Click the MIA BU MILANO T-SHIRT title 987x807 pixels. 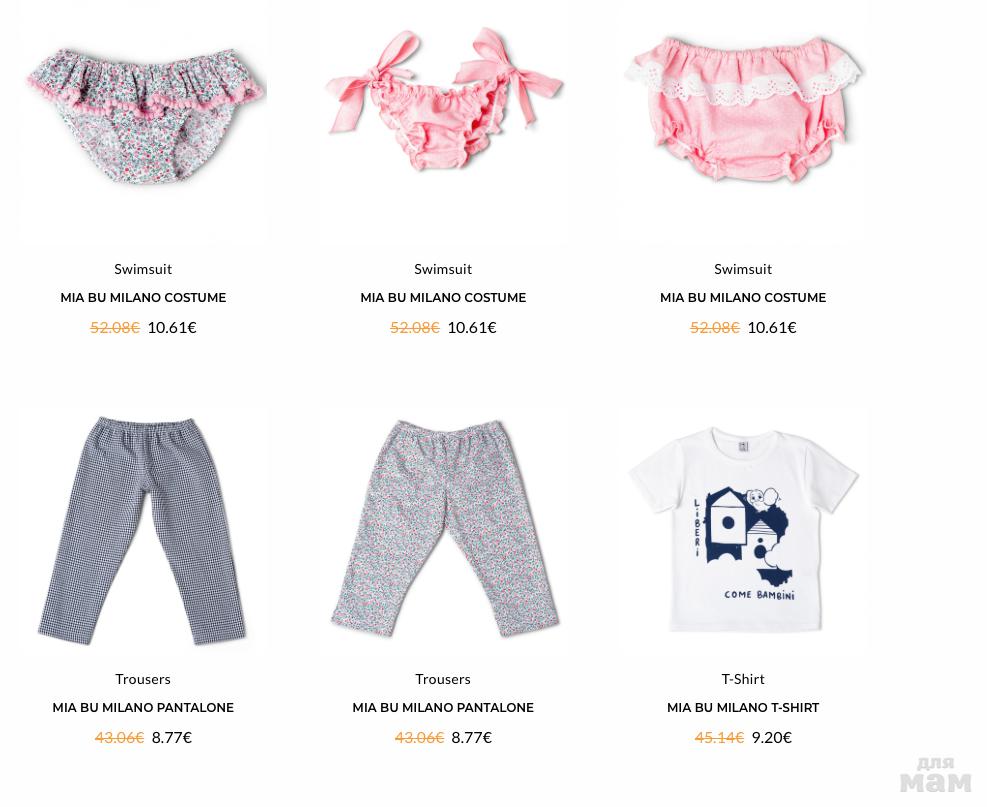[743, 708]
